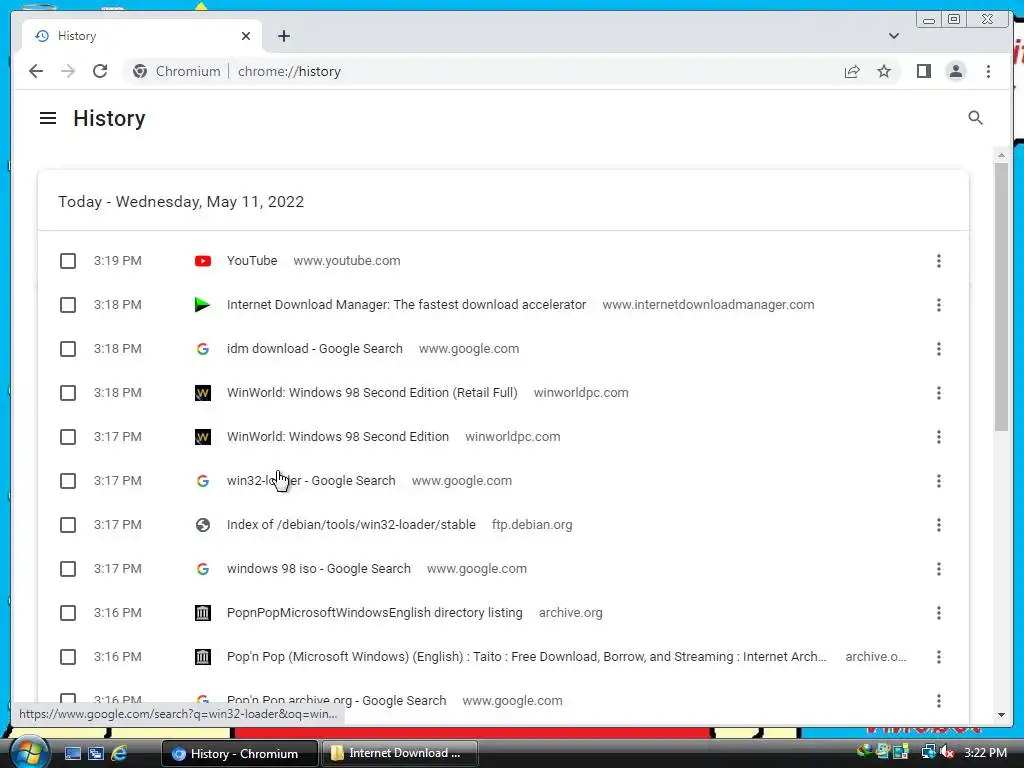Select the History browser tab
The image size is (1024, 768).
tap(142, 36)
